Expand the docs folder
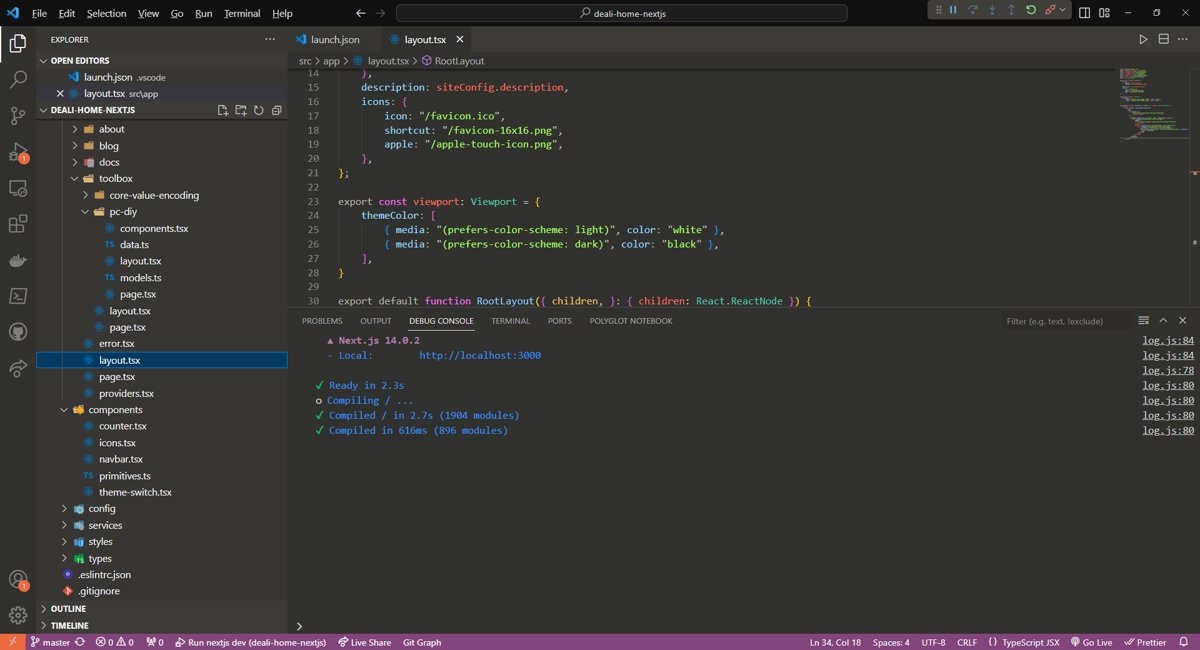This screenshot has height=650, width=1200. [x=75, y=162]
